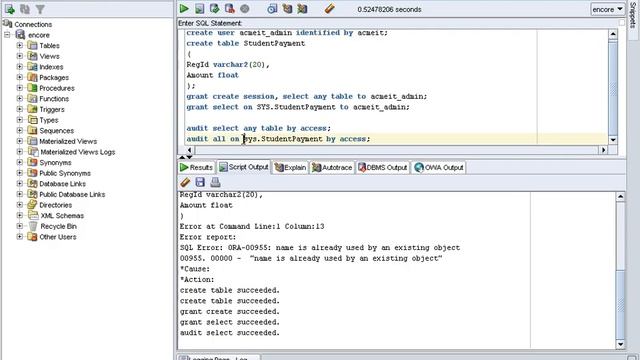Viewport: 640px width, 360px height.
Task: Expand the Views node
Action: click(x=20, y=56)
